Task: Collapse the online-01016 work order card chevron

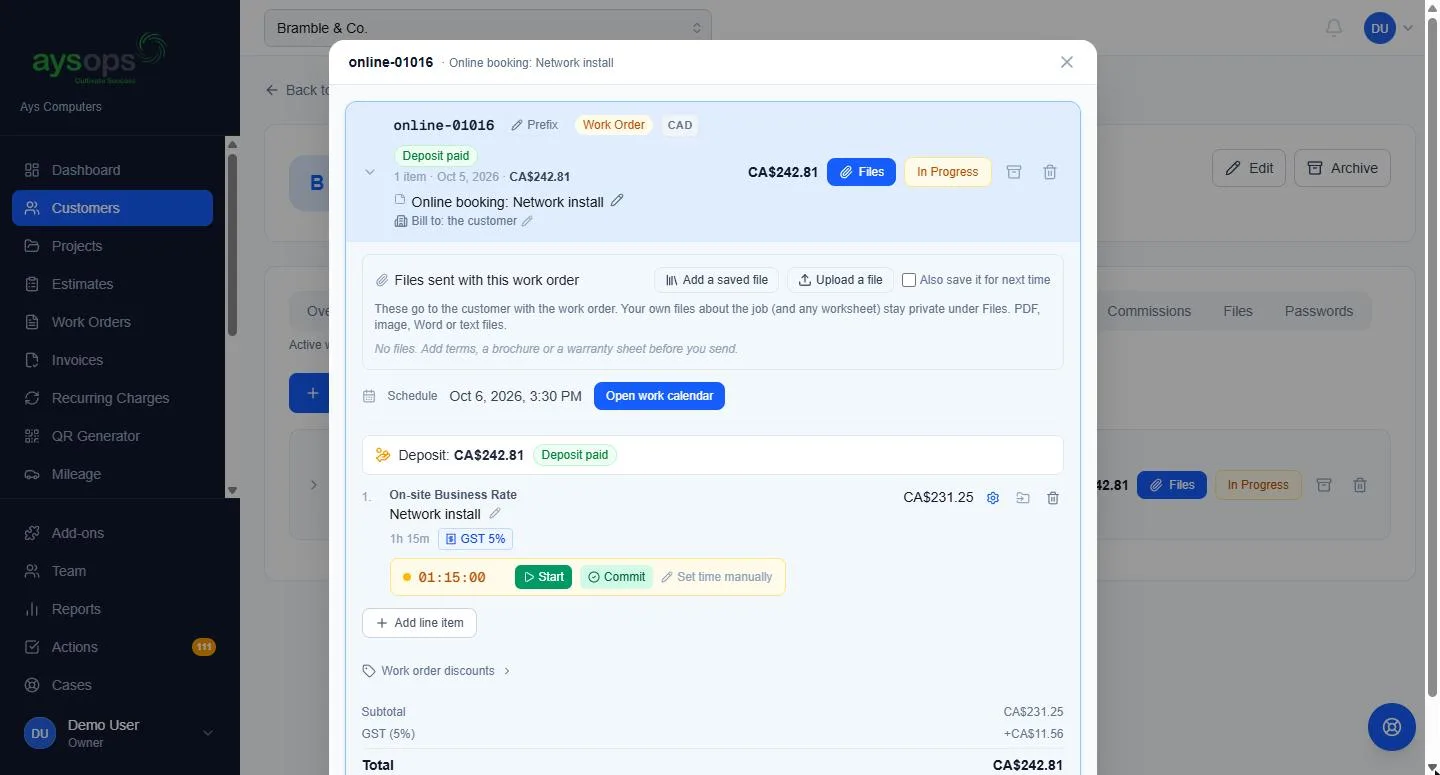Action: [370, 172]
